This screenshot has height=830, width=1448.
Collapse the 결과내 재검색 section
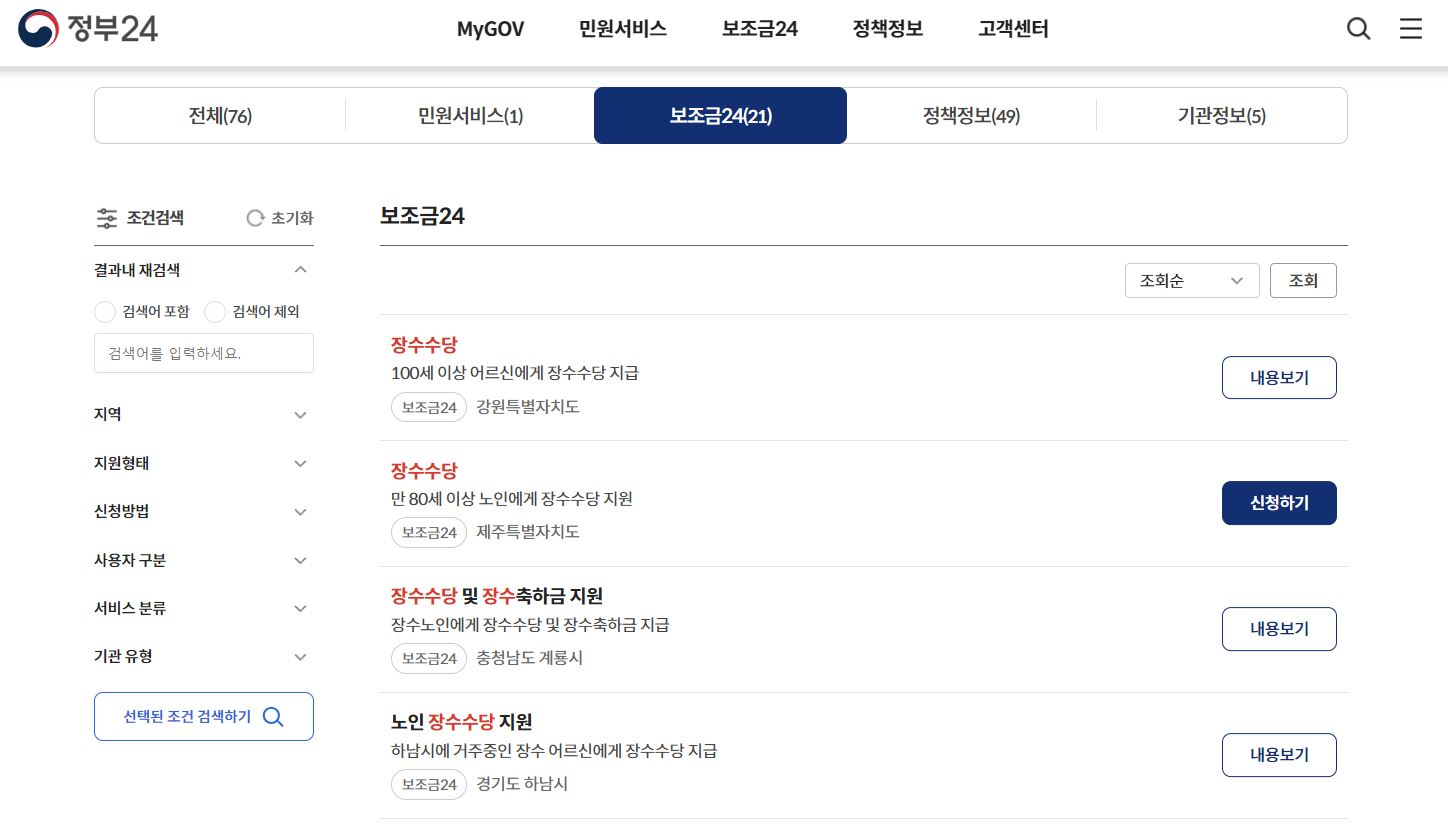click(x=300, y=270)
